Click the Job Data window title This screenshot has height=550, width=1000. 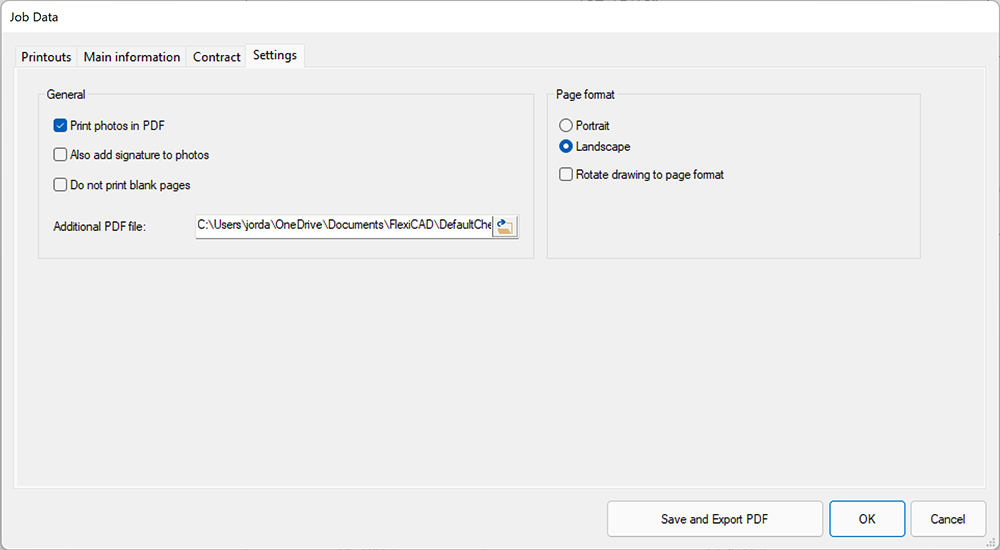tap(34, 17)
